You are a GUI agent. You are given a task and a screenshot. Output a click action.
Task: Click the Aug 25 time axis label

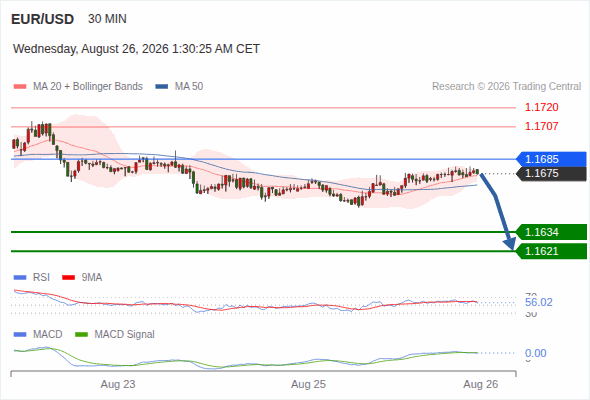pos(308,384)
